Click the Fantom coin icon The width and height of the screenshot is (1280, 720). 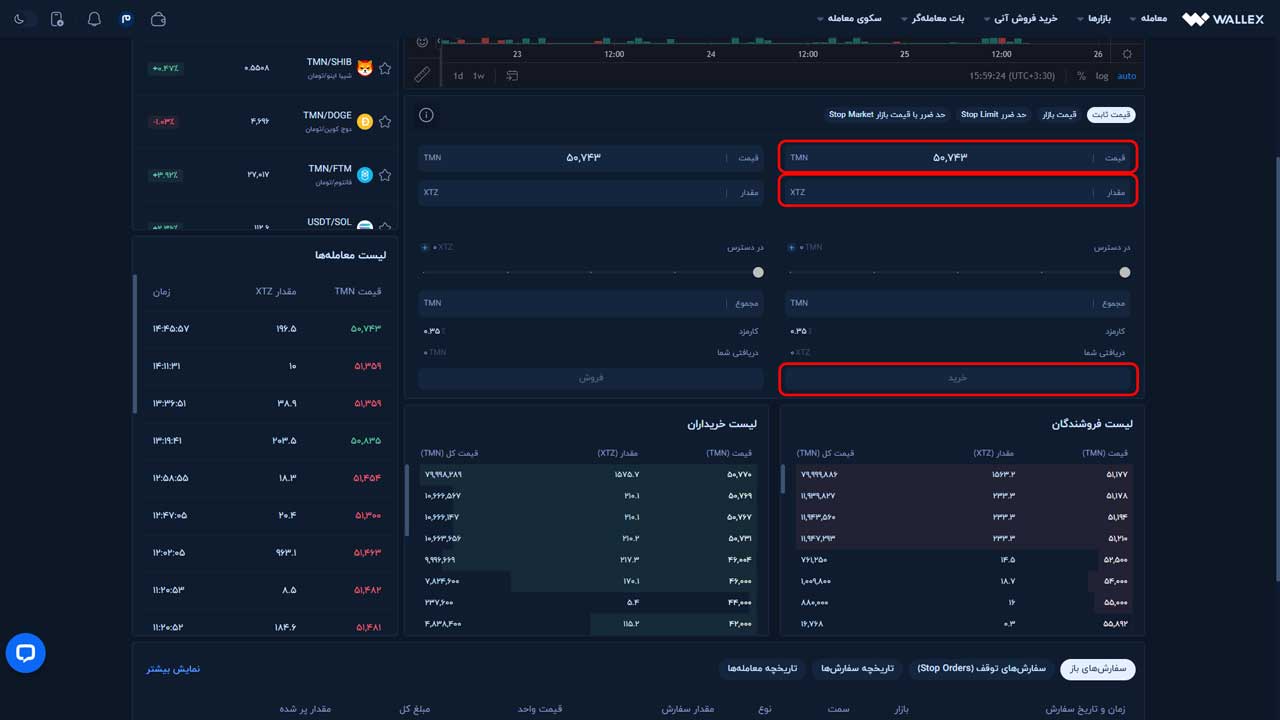(x=365, y=175)
